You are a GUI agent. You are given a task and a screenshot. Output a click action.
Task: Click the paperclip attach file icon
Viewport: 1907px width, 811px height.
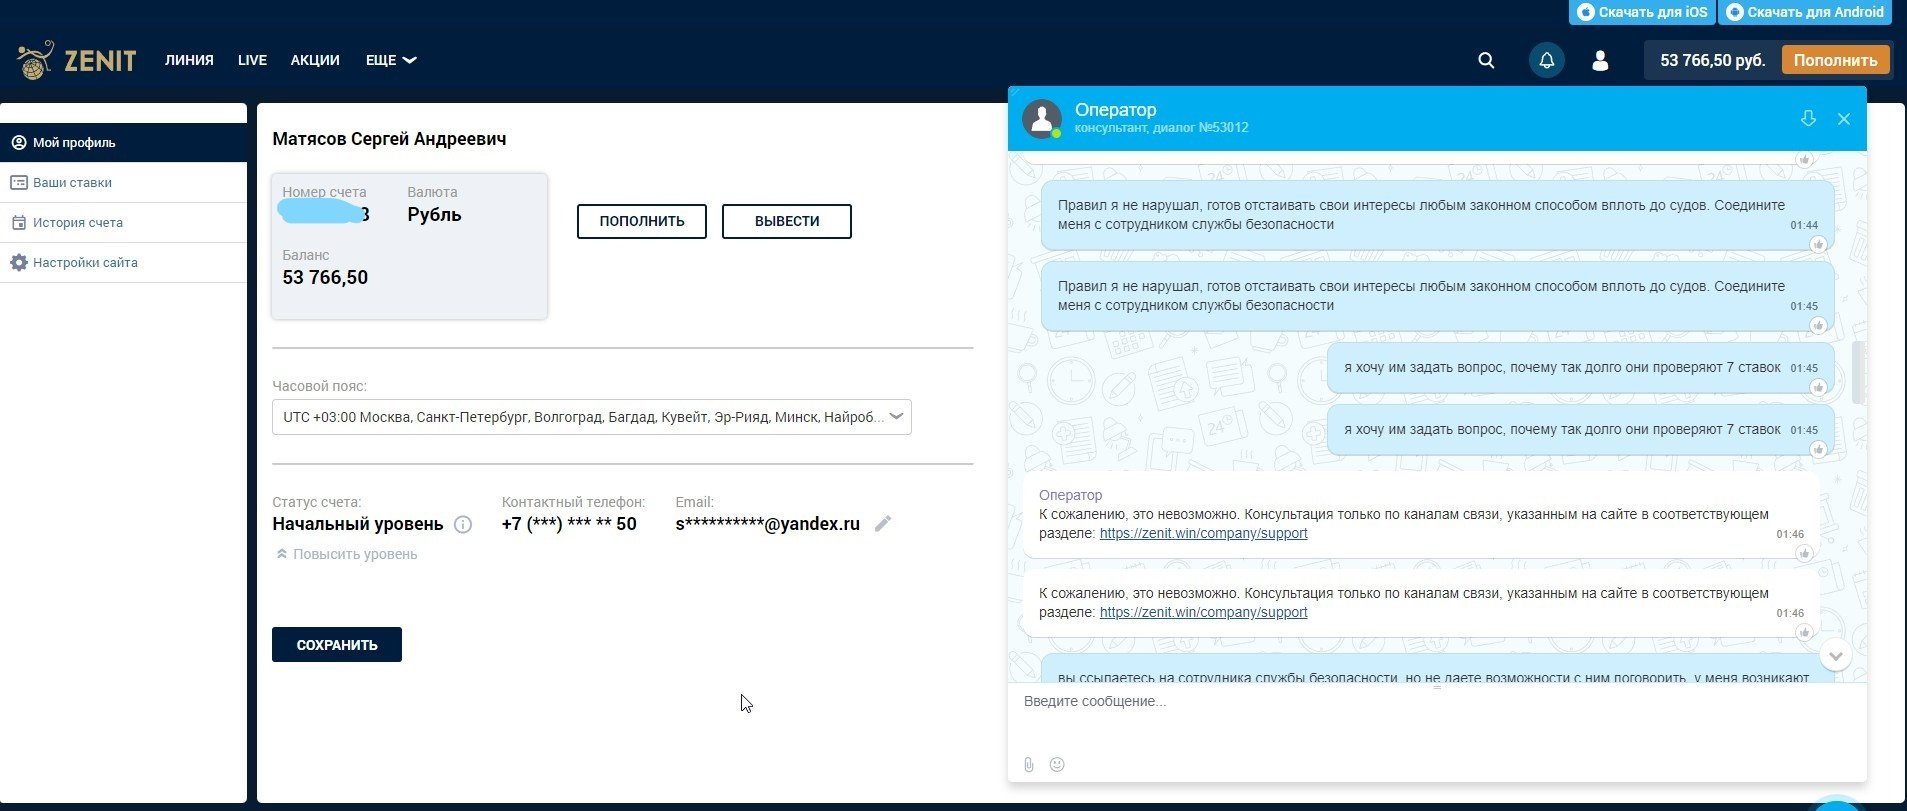[1029, 765]
